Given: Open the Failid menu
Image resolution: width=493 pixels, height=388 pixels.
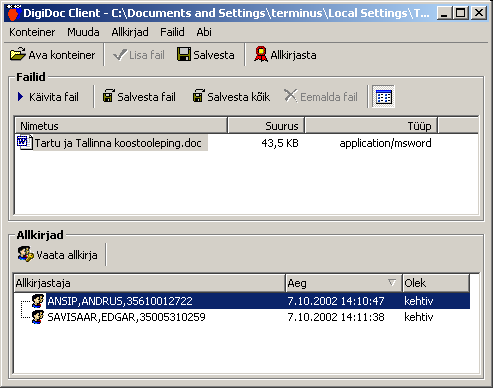Looking at the screenshot, I should 172,32.
